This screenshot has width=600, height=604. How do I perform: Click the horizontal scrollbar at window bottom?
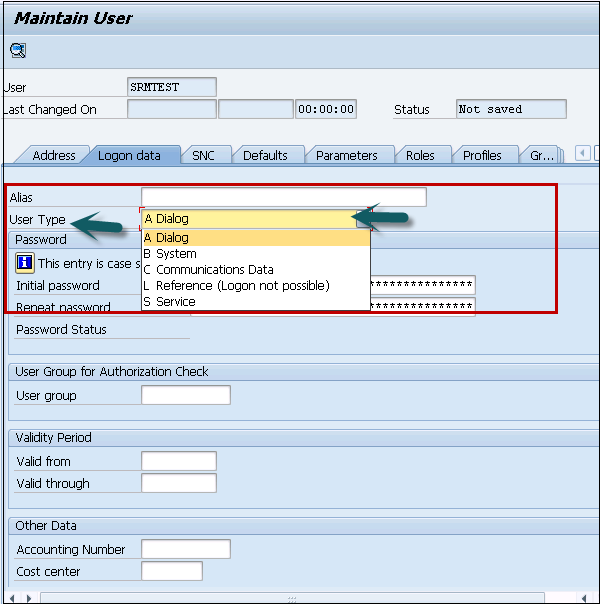(292, 598)
